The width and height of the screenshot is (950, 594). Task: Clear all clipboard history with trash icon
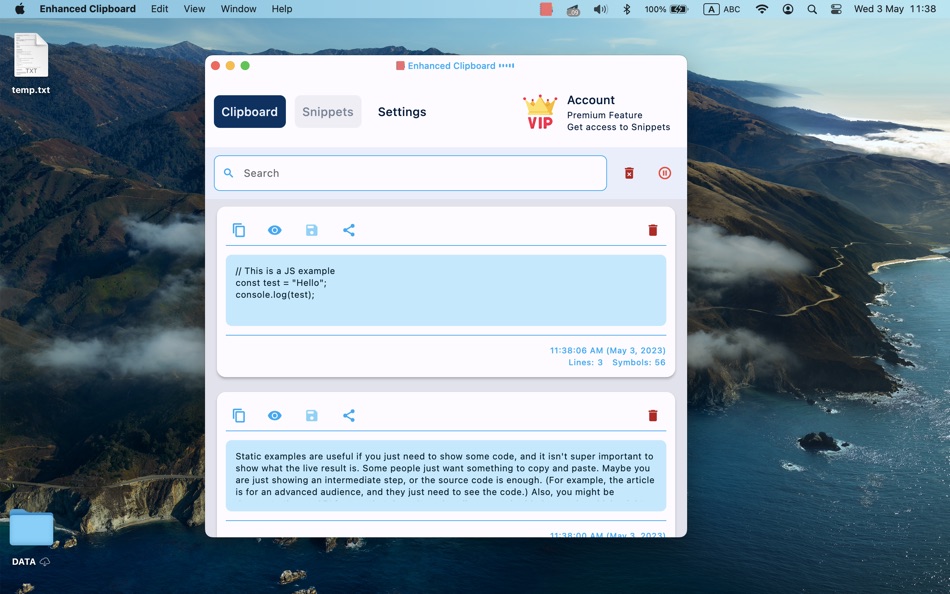(x=629, y=173)
